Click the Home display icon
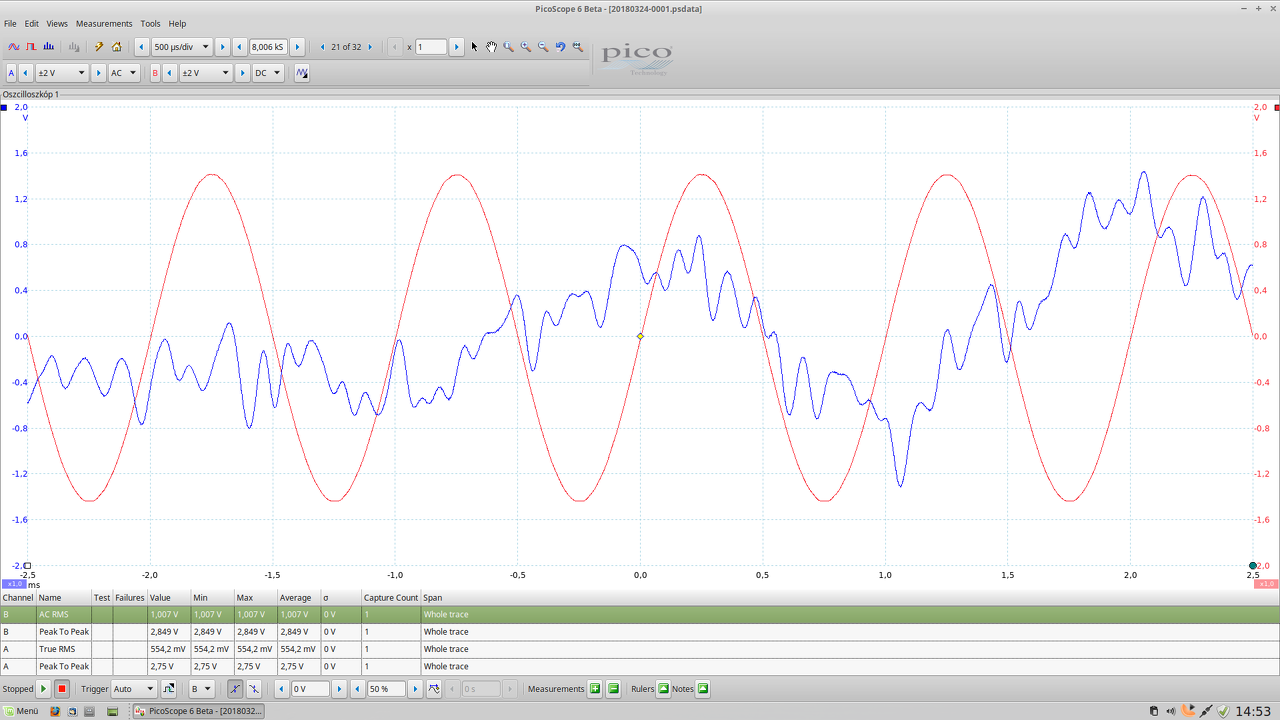This screenshot has width=1280, height=720. click(117, 47)
